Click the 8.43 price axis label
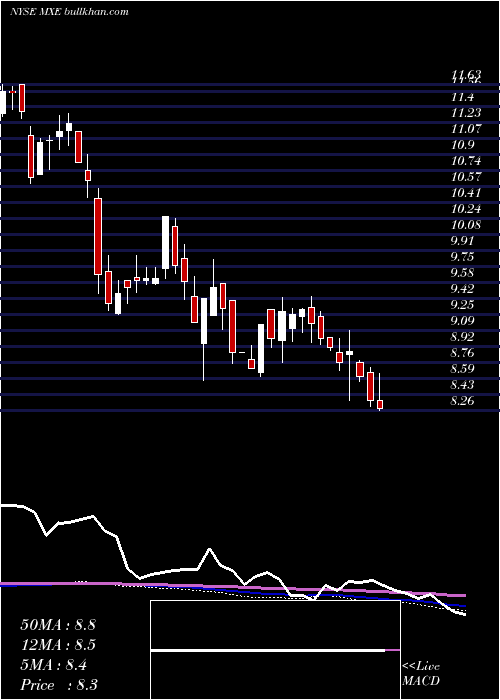The width and height of the screenshot is (500, 700). click(462, 385)
